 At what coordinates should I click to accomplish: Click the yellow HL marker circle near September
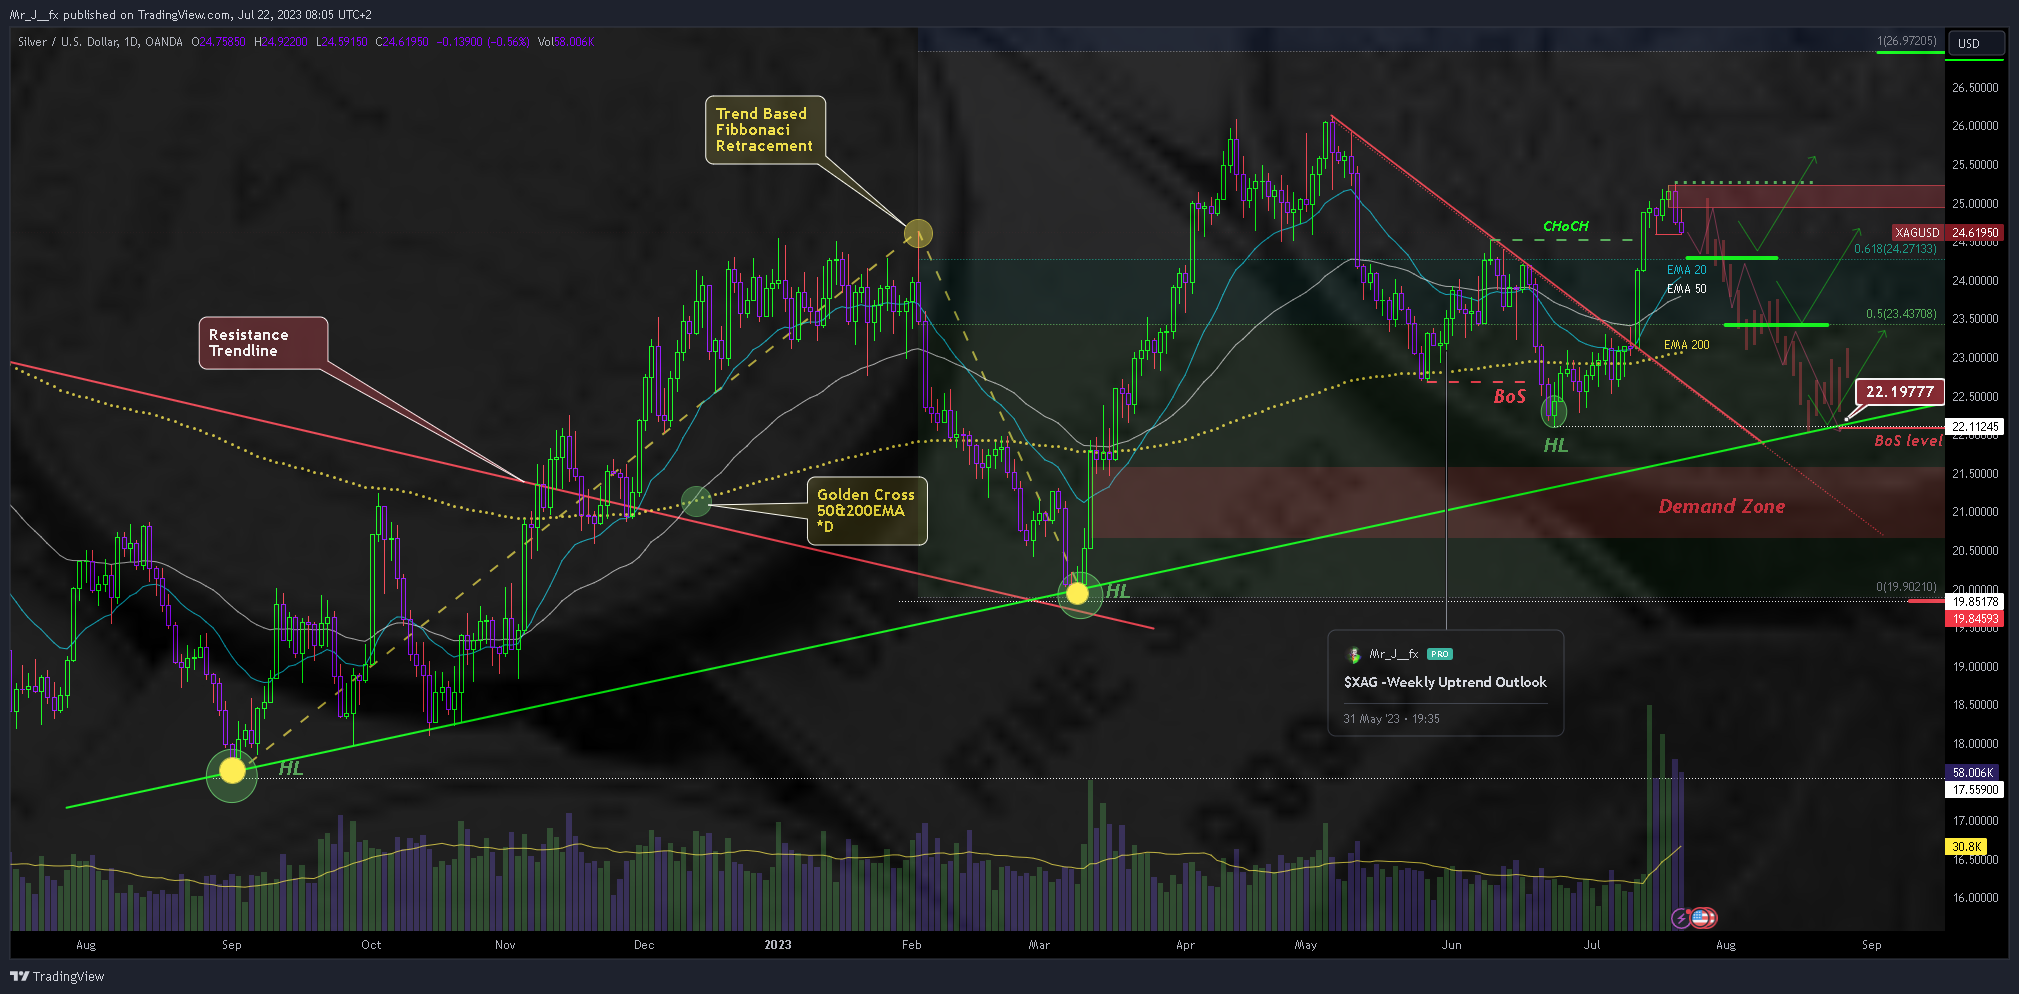pyautogui.click(x=232, y=770)
